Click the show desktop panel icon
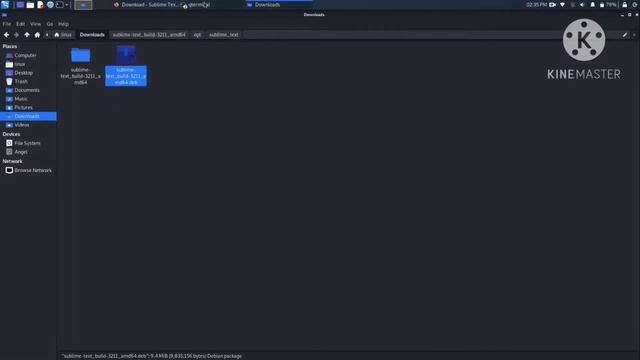Screen dimensions: 640x360 [20, 5]
